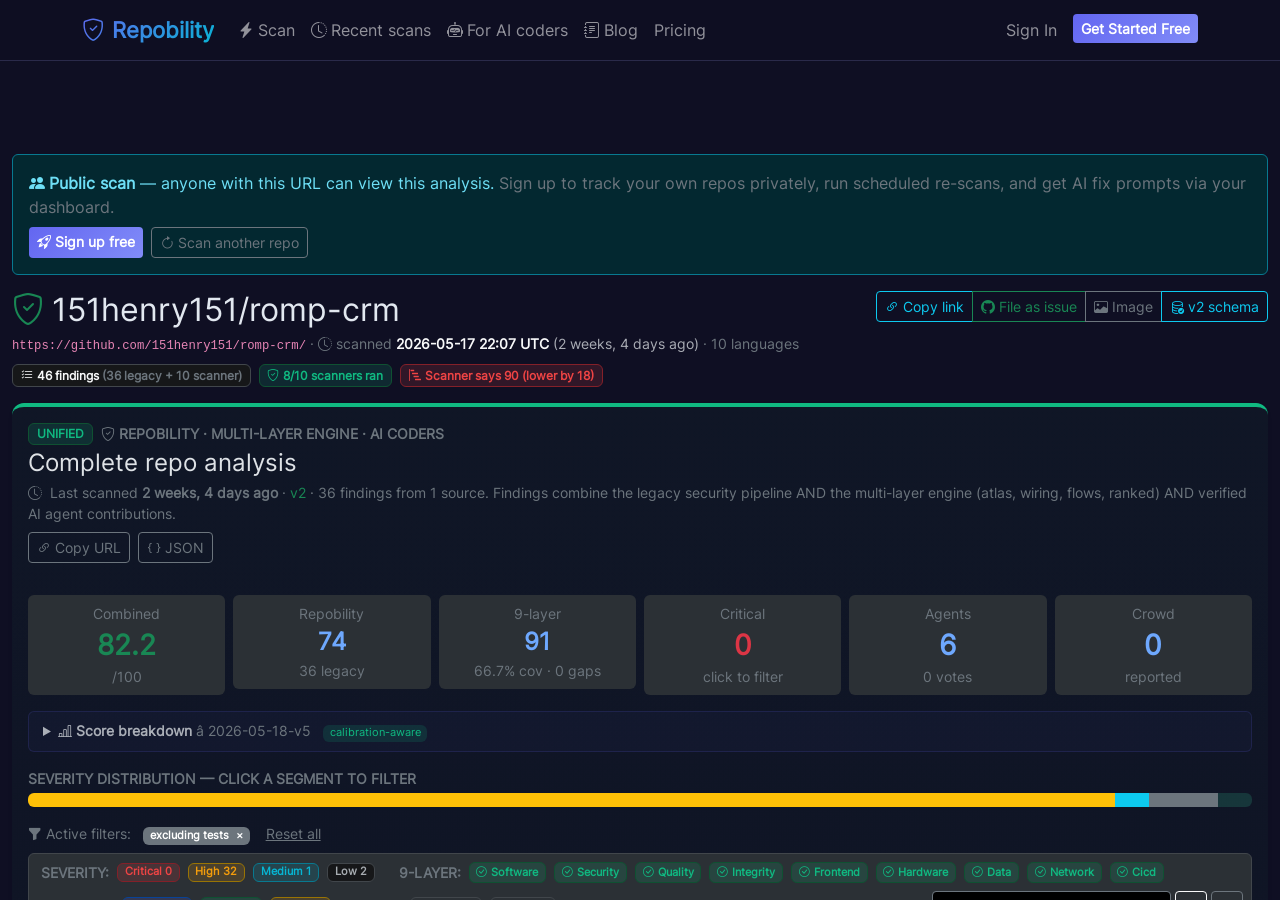This screenshot has height=900, width=1280.
Task: Click the 46 findings badge
Action: coord(131,375)
